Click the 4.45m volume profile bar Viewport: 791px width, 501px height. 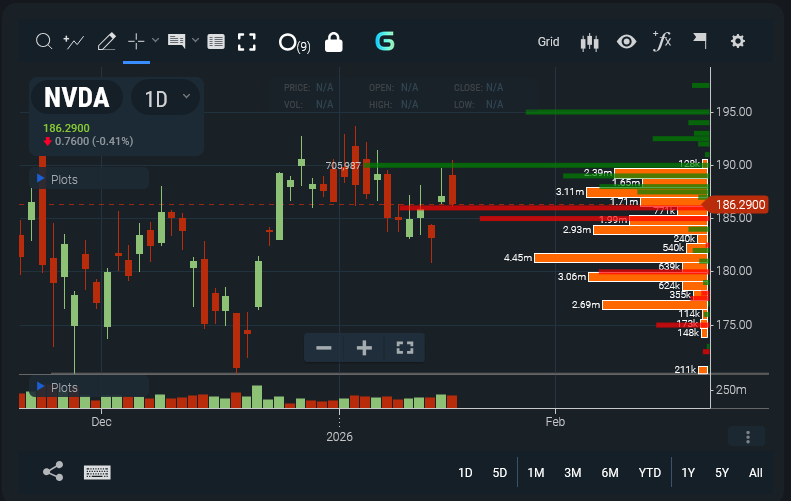[621, 258]
